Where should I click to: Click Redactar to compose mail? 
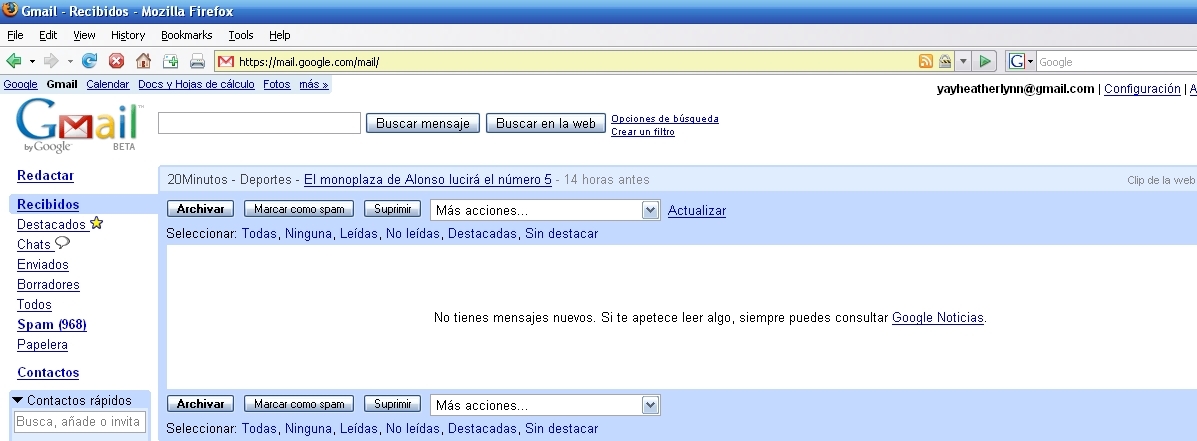coord(46,175)
